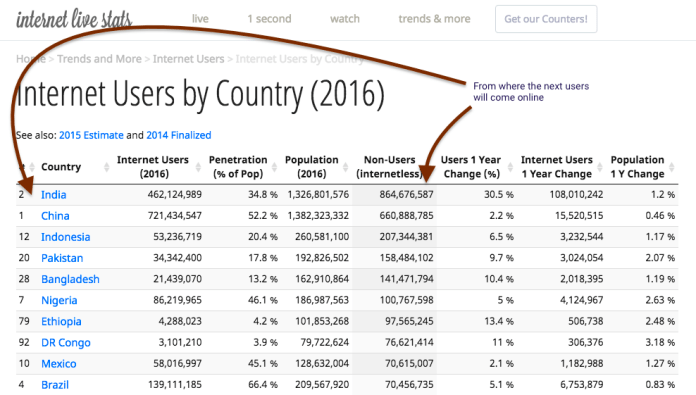This screenshot has width=696, height=395.
Task: Select Brazil's user change 6,753,879
Action: tap(581, 385)
